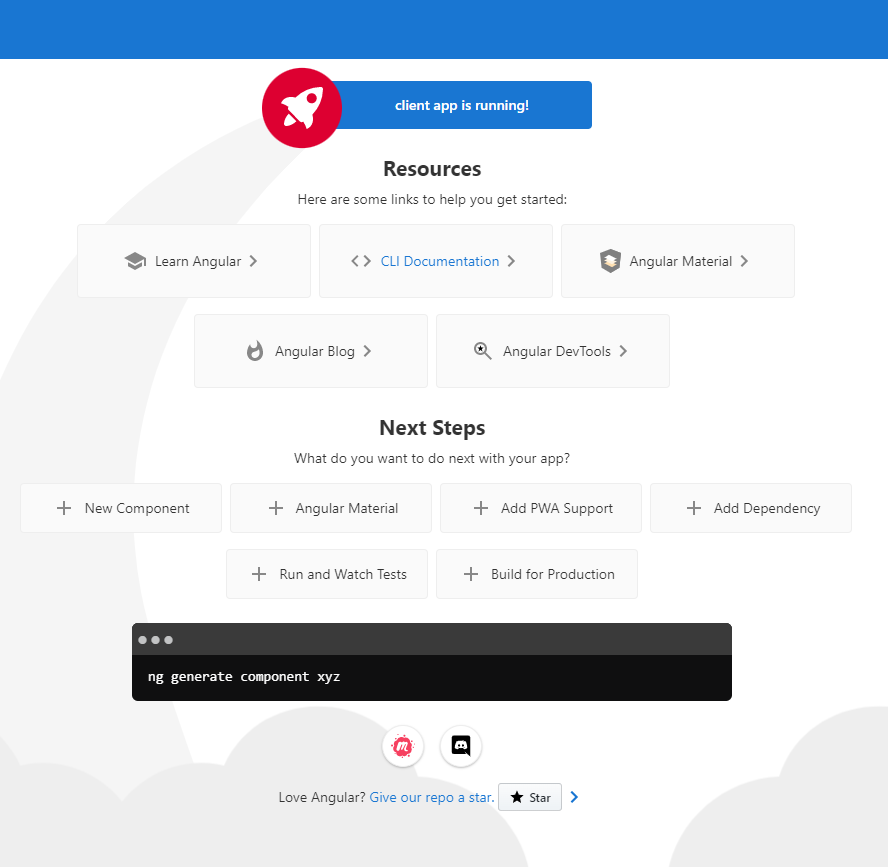Open the Angular Blog link

pyautogui.click(x=315, y=351)
